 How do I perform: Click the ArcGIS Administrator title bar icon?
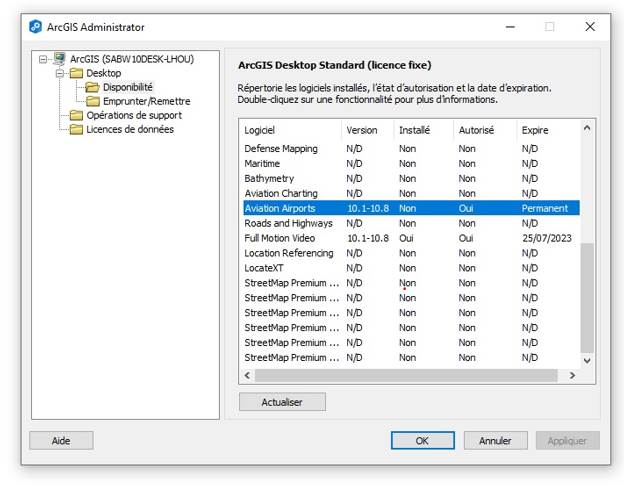click(35, 27)
